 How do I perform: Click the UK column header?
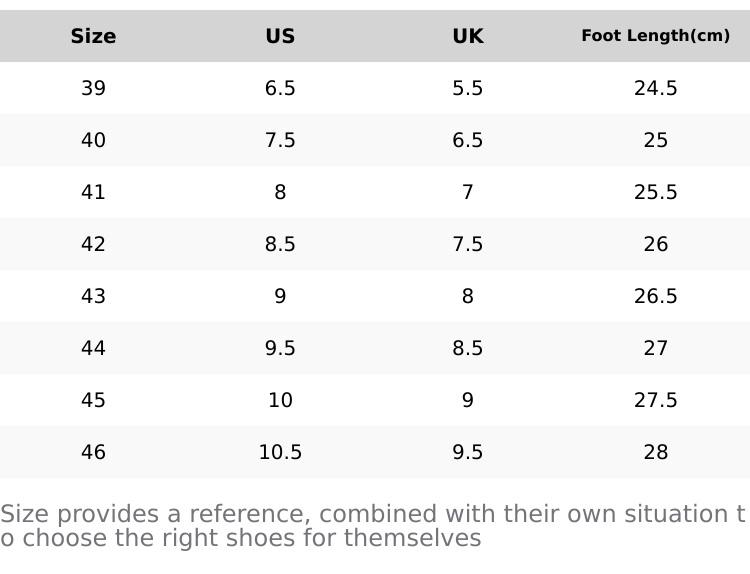click(x=468, y=36)
